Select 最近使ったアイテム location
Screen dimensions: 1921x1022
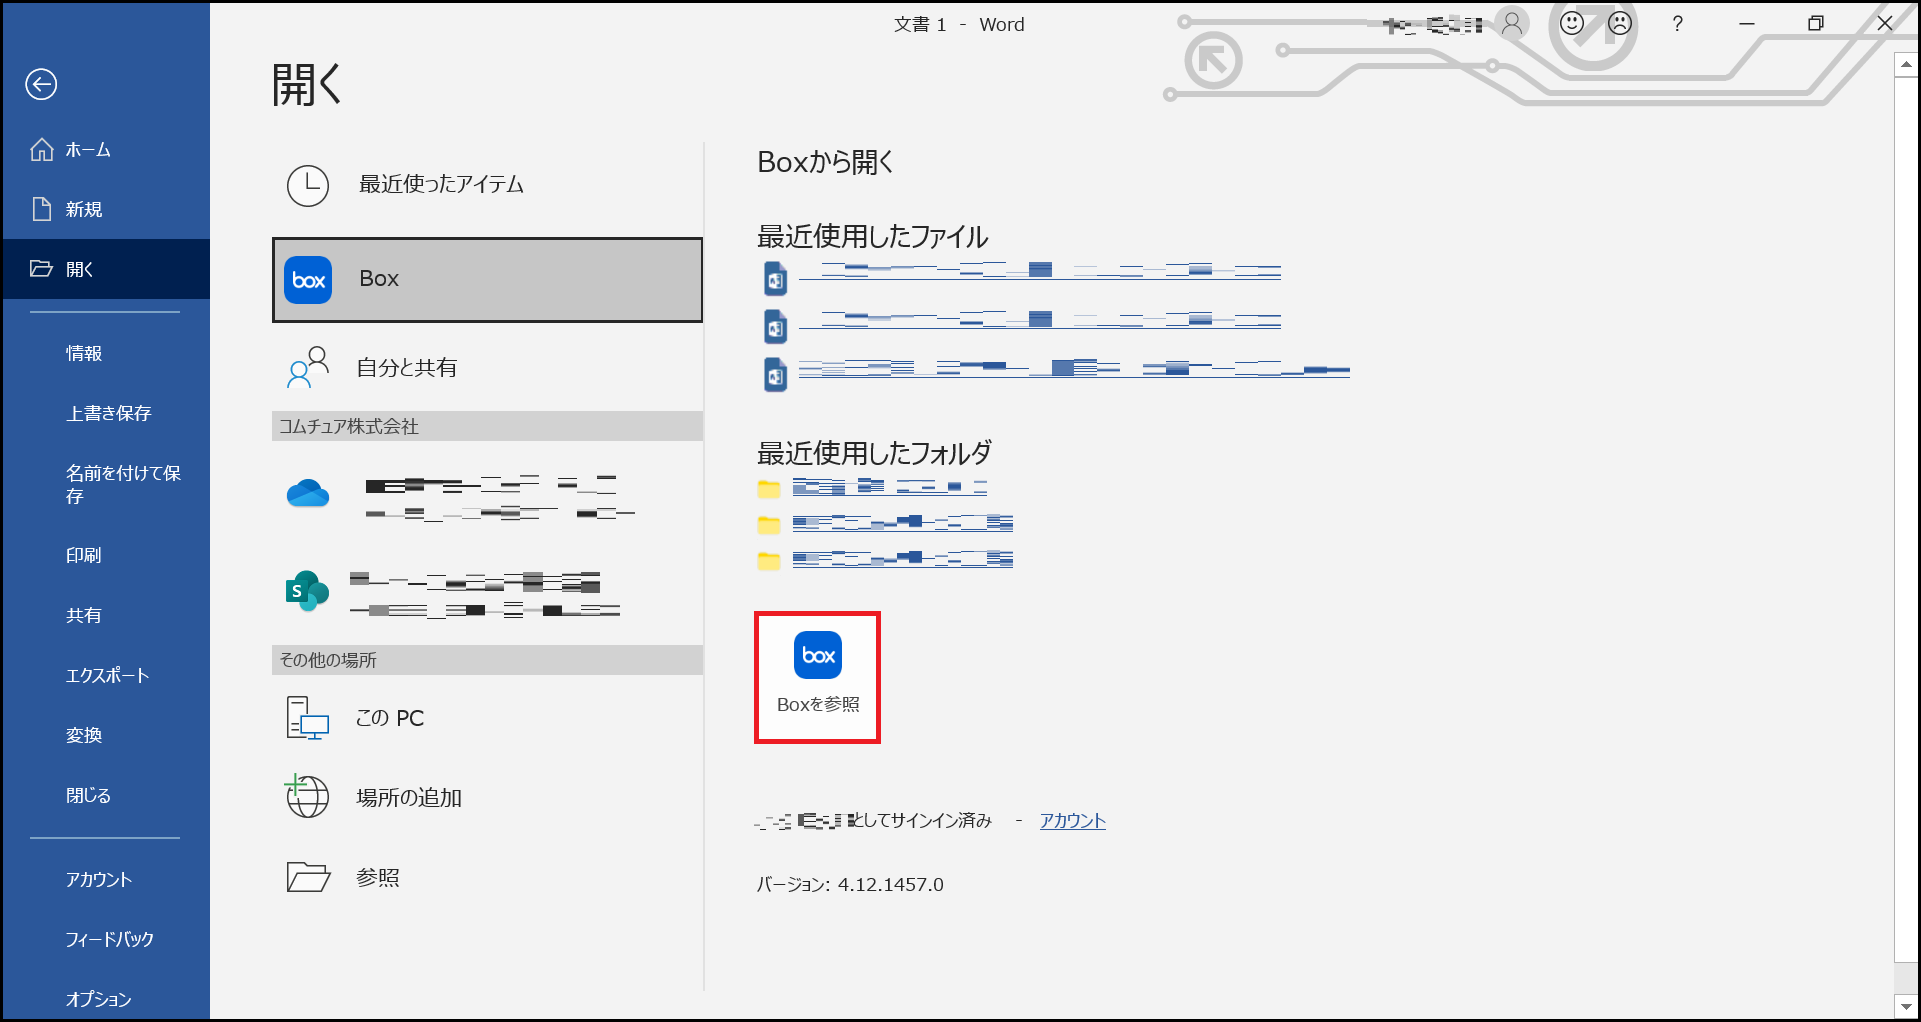[x=487, y=185]
